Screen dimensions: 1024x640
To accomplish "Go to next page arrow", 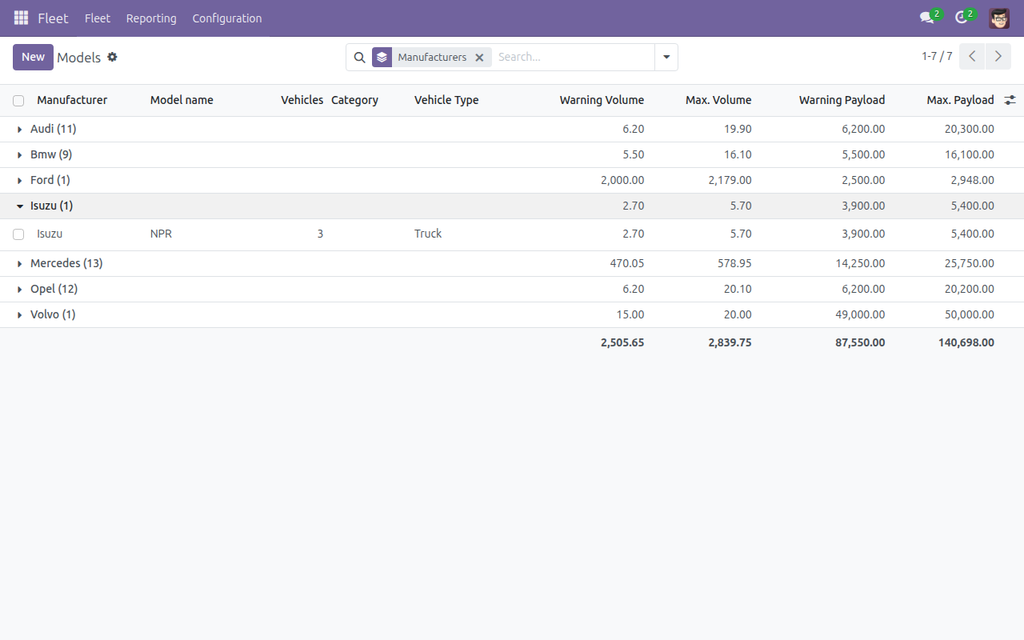I will pyautogui.click(x=998, y=57).
